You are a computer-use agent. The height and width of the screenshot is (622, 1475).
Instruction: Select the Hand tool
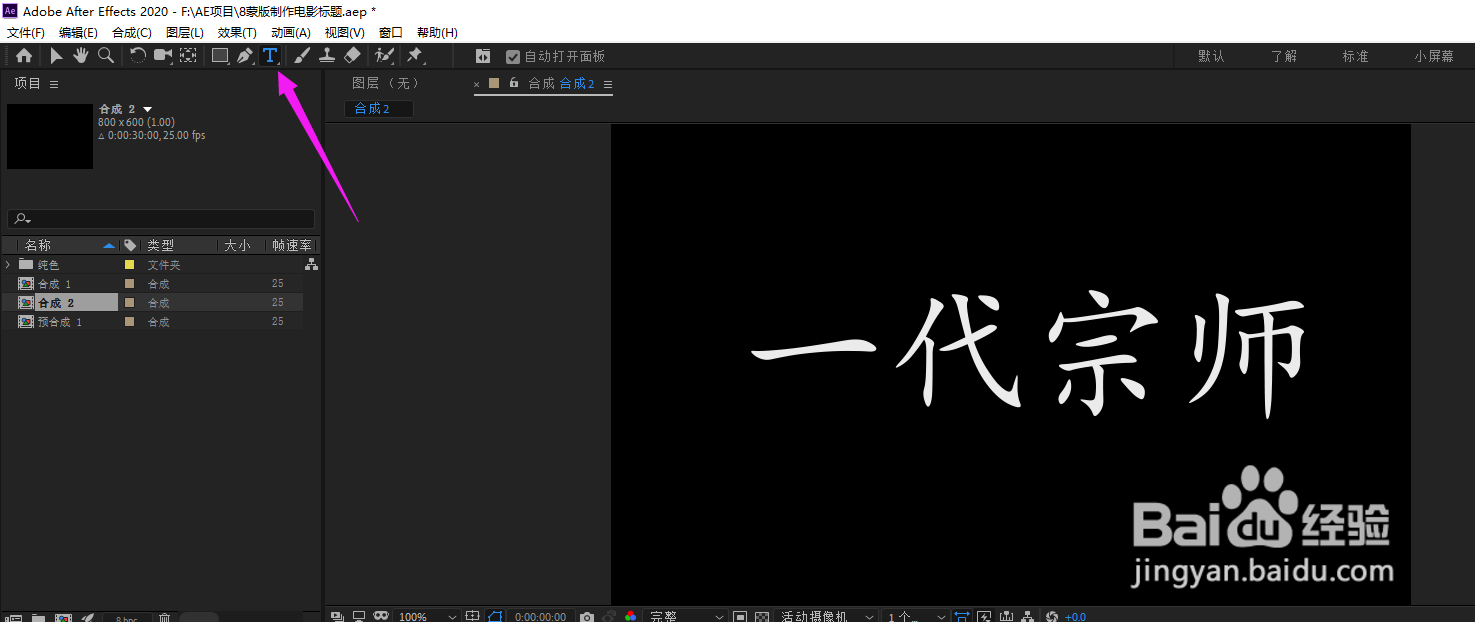(81, 56)
